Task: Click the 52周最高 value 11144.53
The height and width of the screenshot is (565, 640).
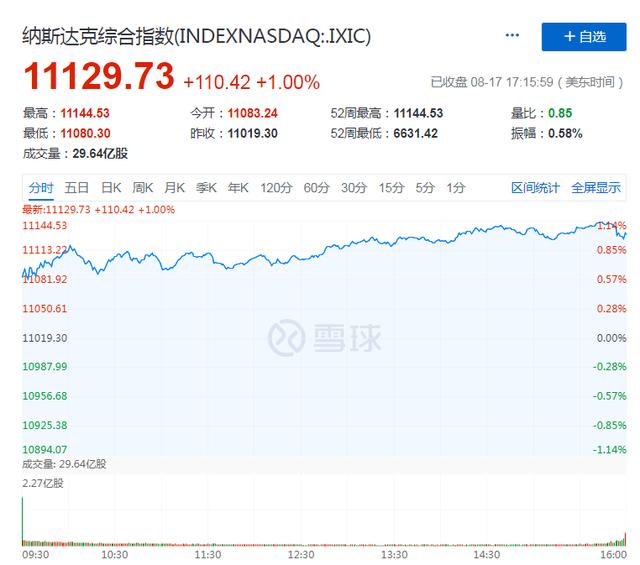Action: click(418, 113)
